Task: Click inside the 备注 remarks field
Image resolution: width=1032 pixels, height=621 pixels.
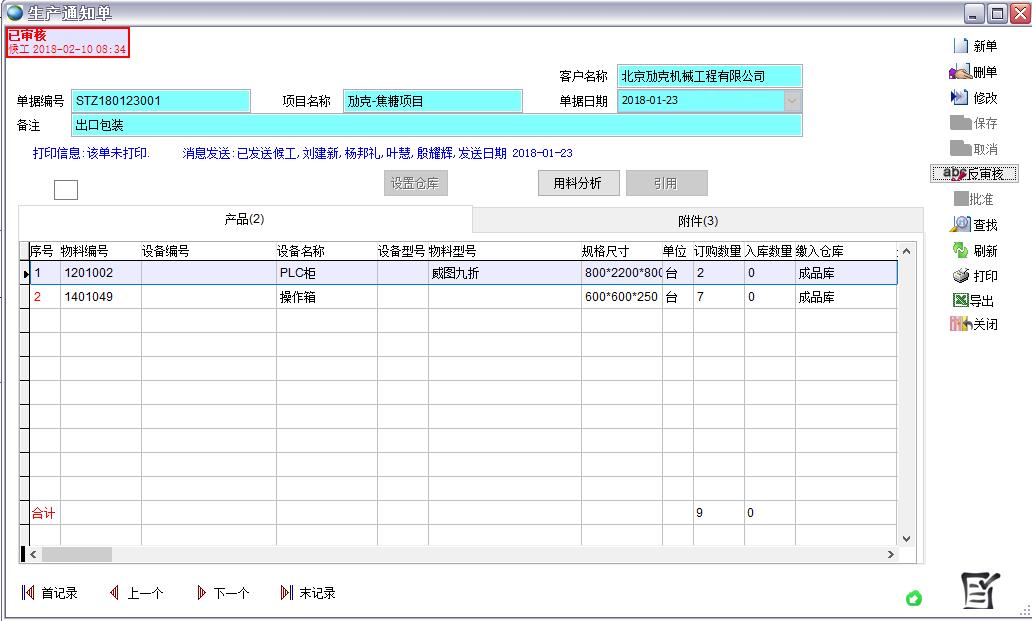Action: coord(400,124)
